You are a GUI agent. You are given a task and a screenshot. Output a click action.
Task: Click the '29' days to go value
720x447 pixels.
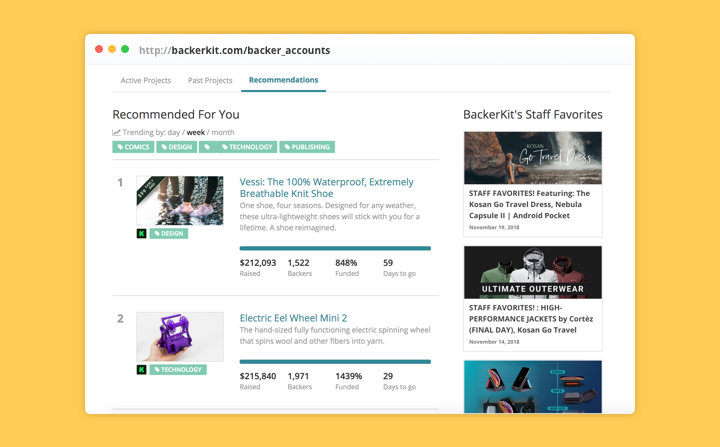(x=388, y=376)
